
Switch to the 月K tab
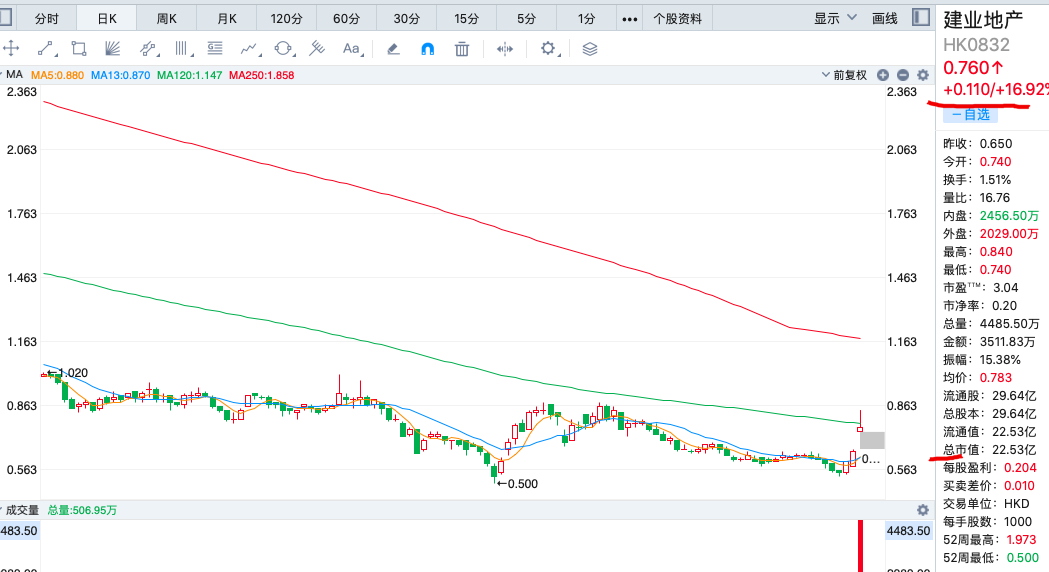pos(227,19)
